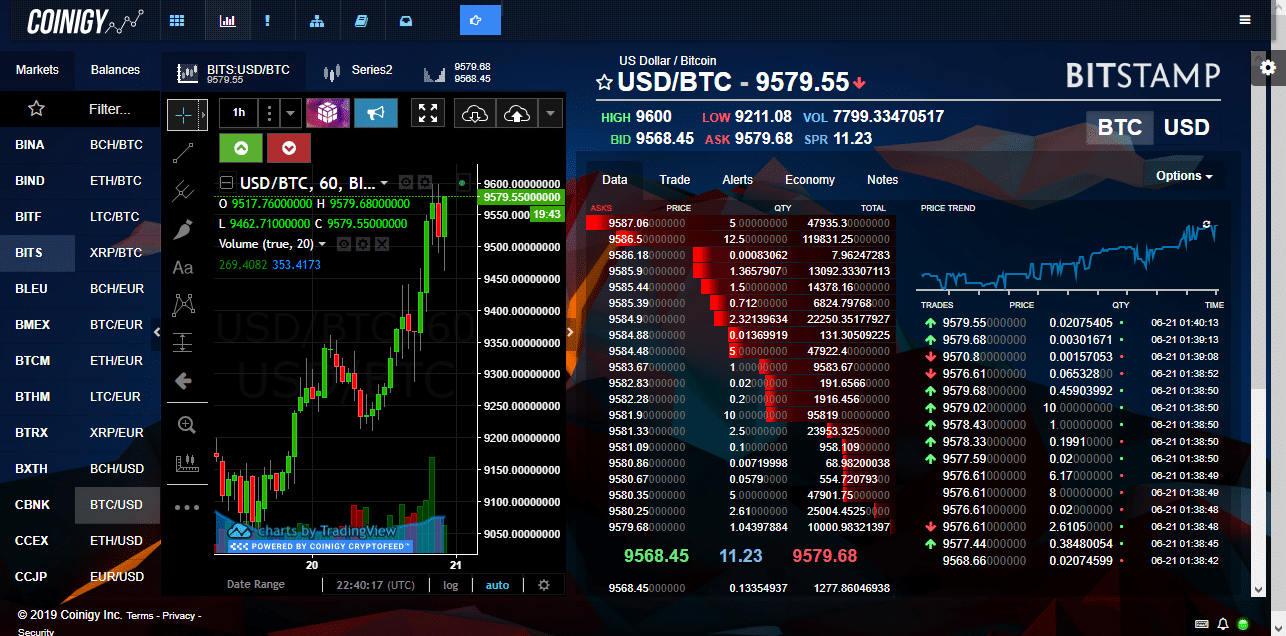Screen dimensions: 1286x636
Task: Switch to the Balances tab
Action: [115, 70]
